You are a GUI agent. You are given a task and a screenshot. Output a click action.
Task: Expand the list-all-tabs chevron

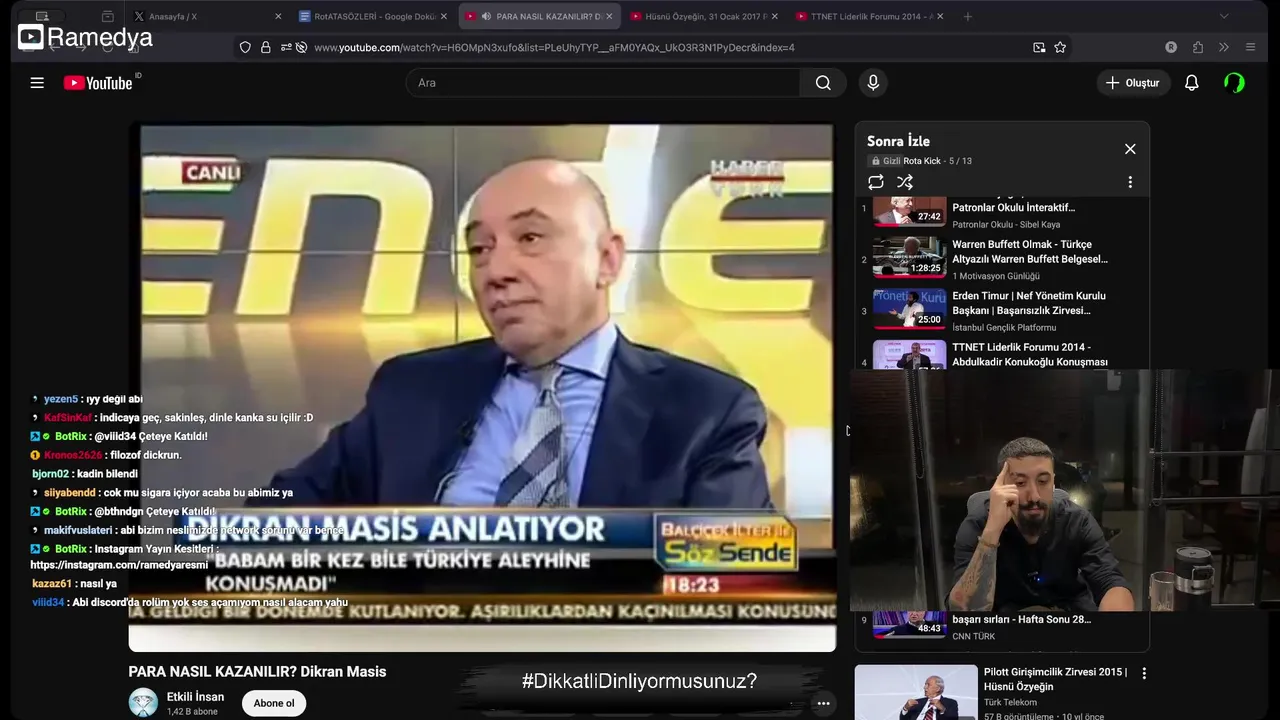pyautogui.click(x=1224, y=16)
